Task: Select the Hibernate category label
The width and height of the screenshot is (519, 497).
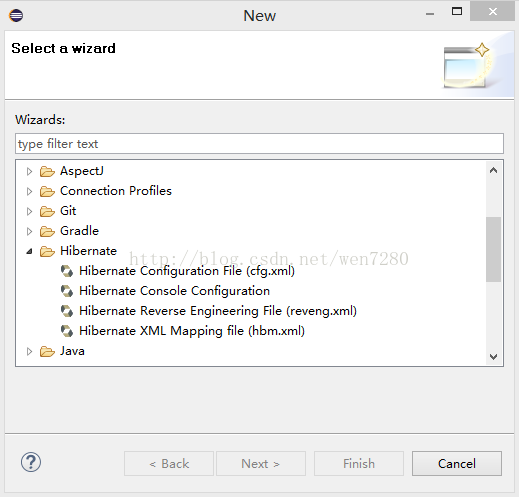Action: [88, 251]
